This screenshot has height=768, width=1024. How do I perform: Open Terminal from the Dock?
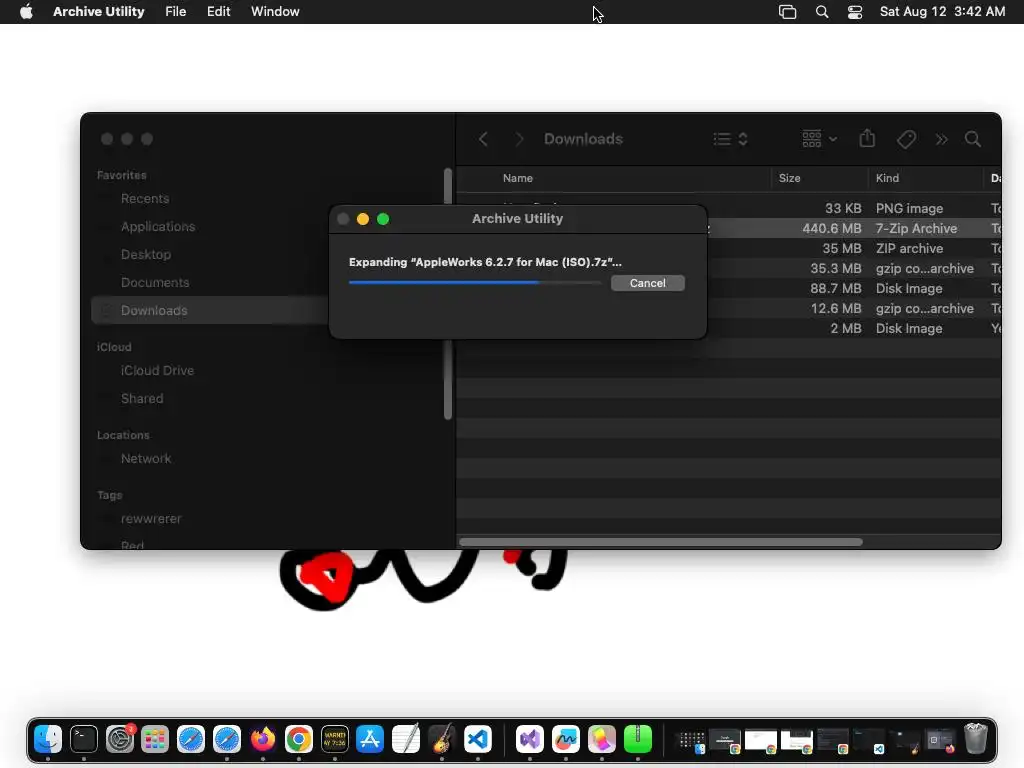84,739
